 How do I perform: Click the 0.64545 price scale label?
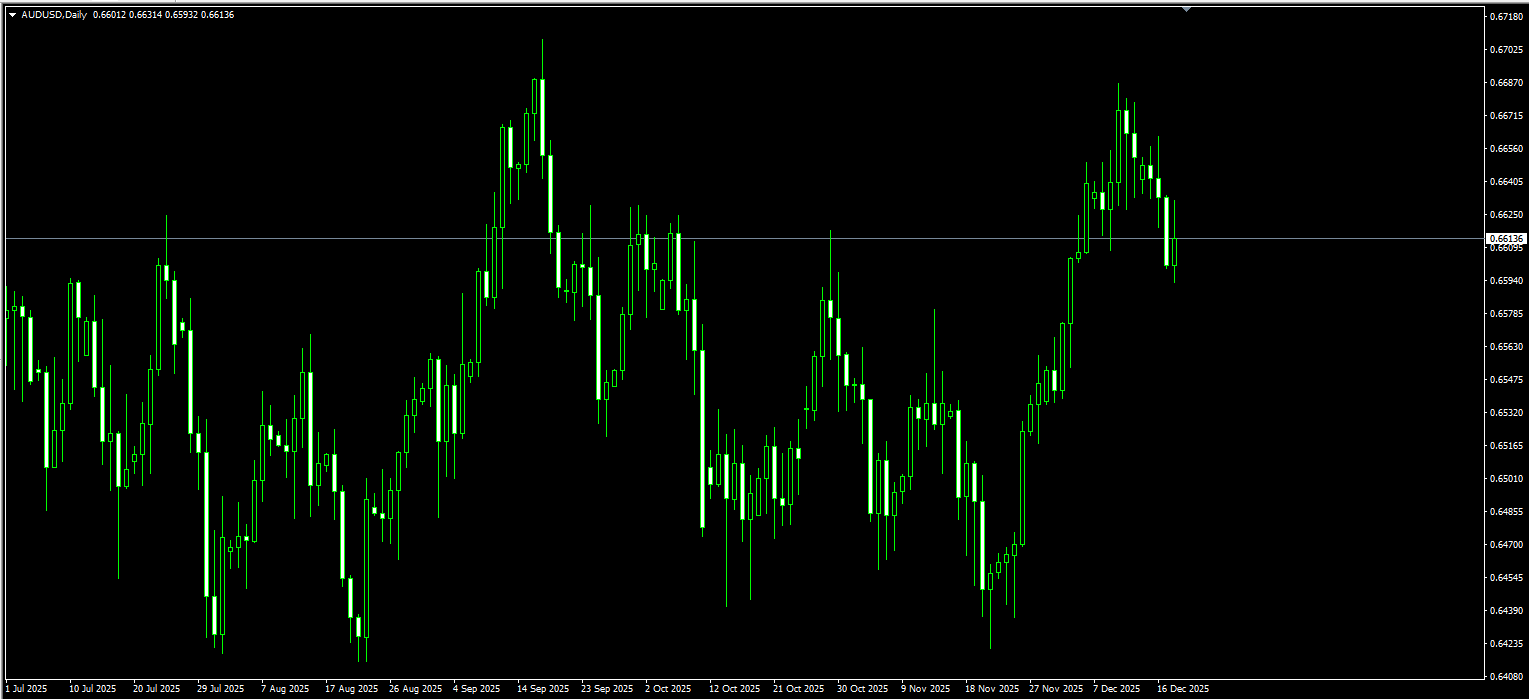coord(1506,578)
